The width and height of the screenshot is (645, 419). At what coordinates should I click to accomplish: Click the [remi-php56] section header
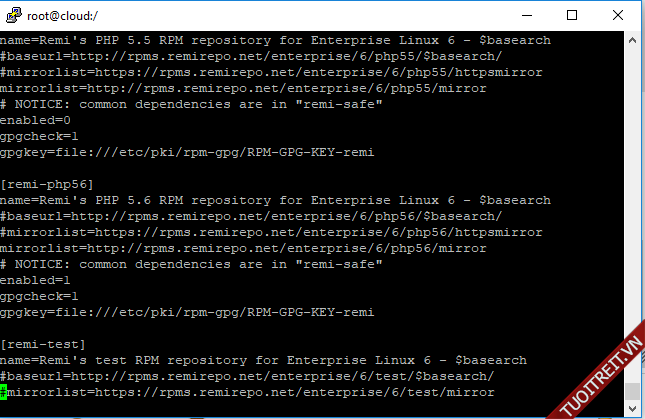click(47, 184)
